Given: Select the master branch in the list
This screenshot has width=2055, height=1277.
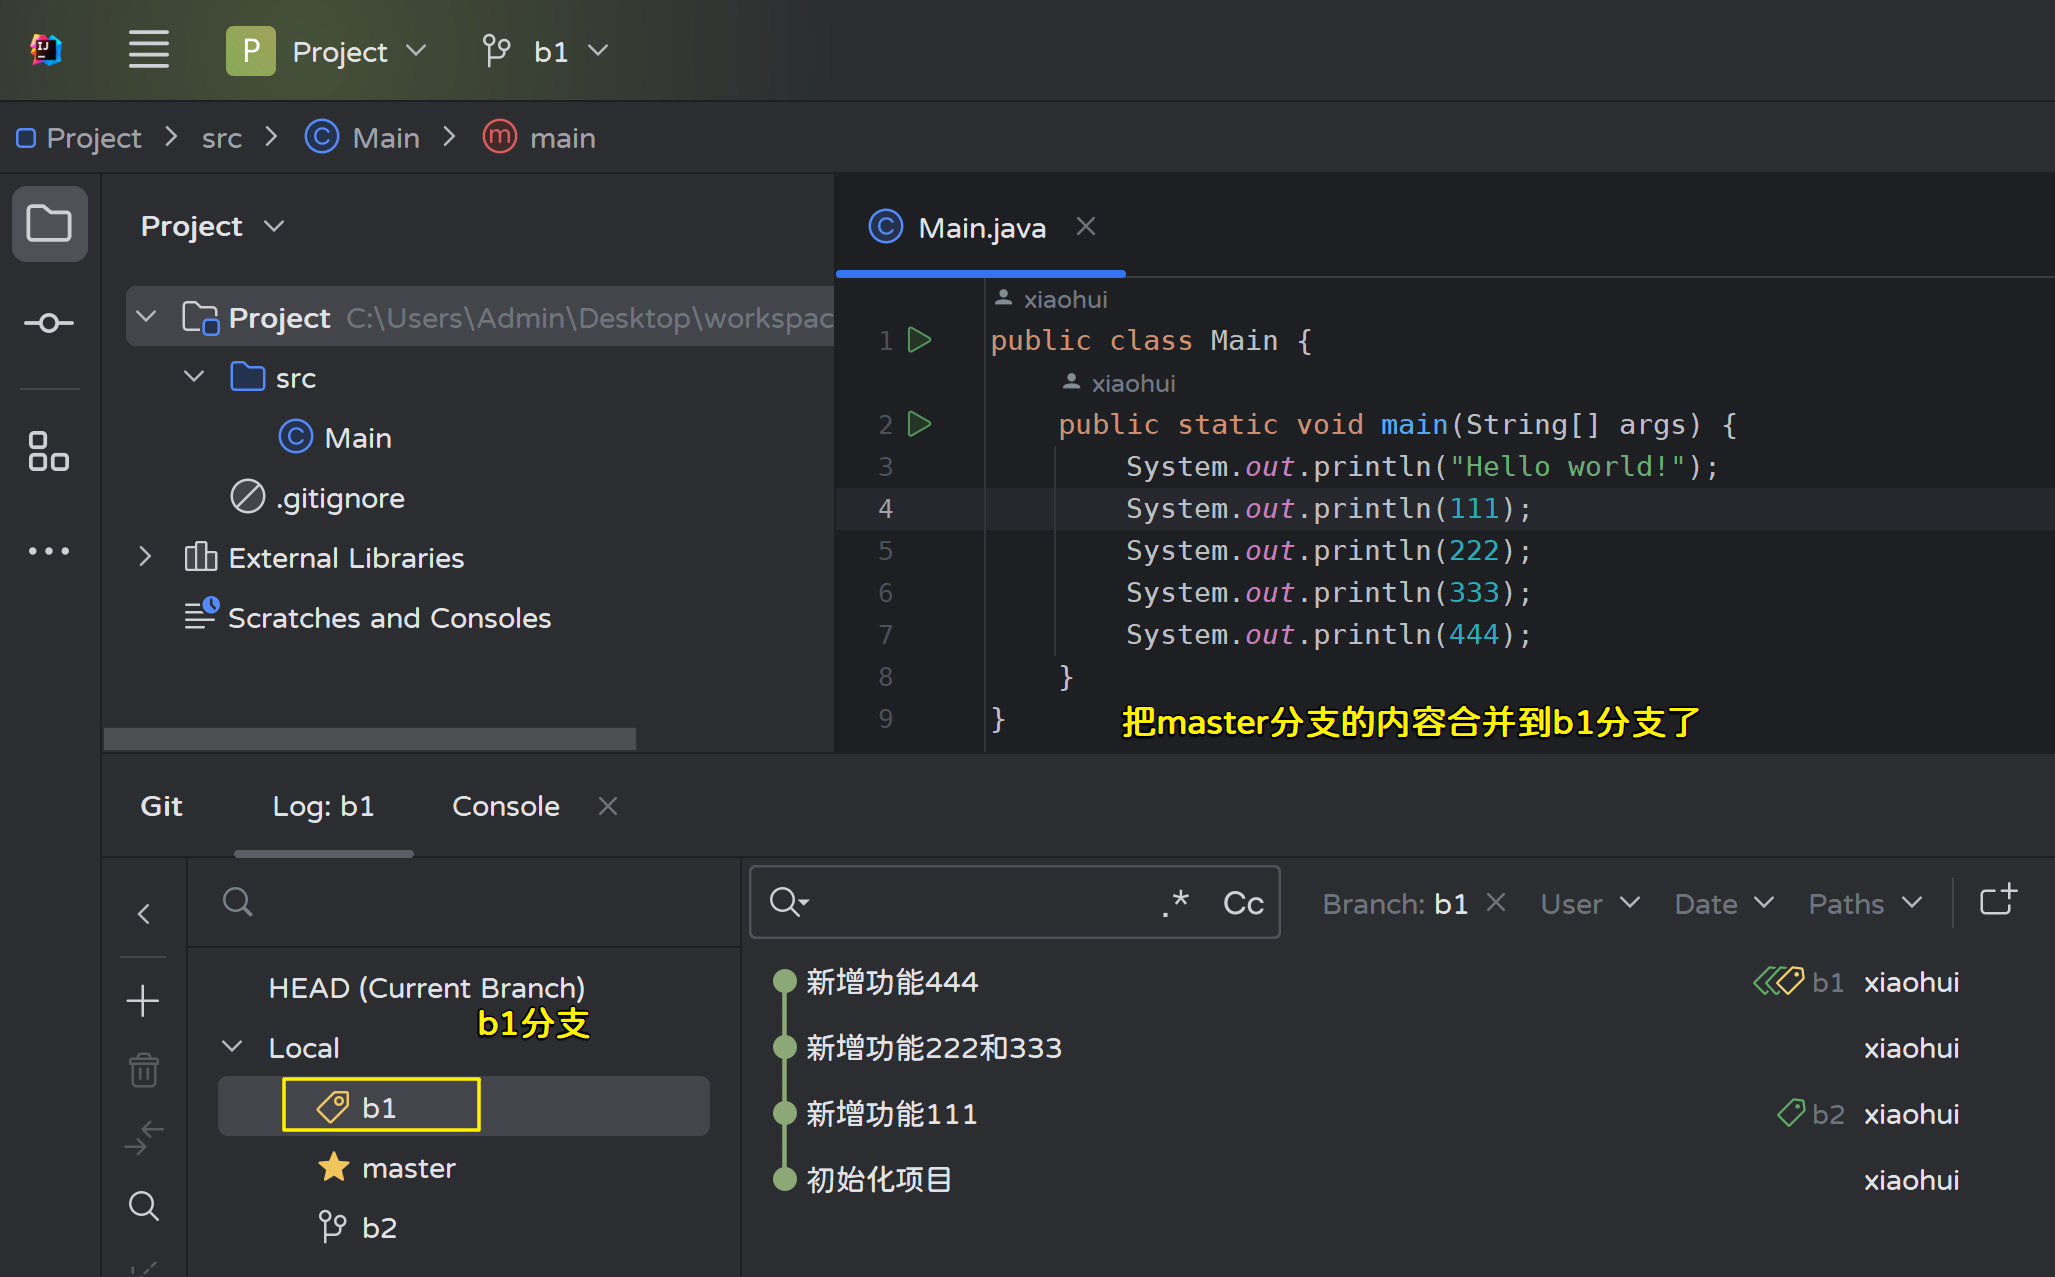Looking at the screenshot, I should (x=408, y=1168).
